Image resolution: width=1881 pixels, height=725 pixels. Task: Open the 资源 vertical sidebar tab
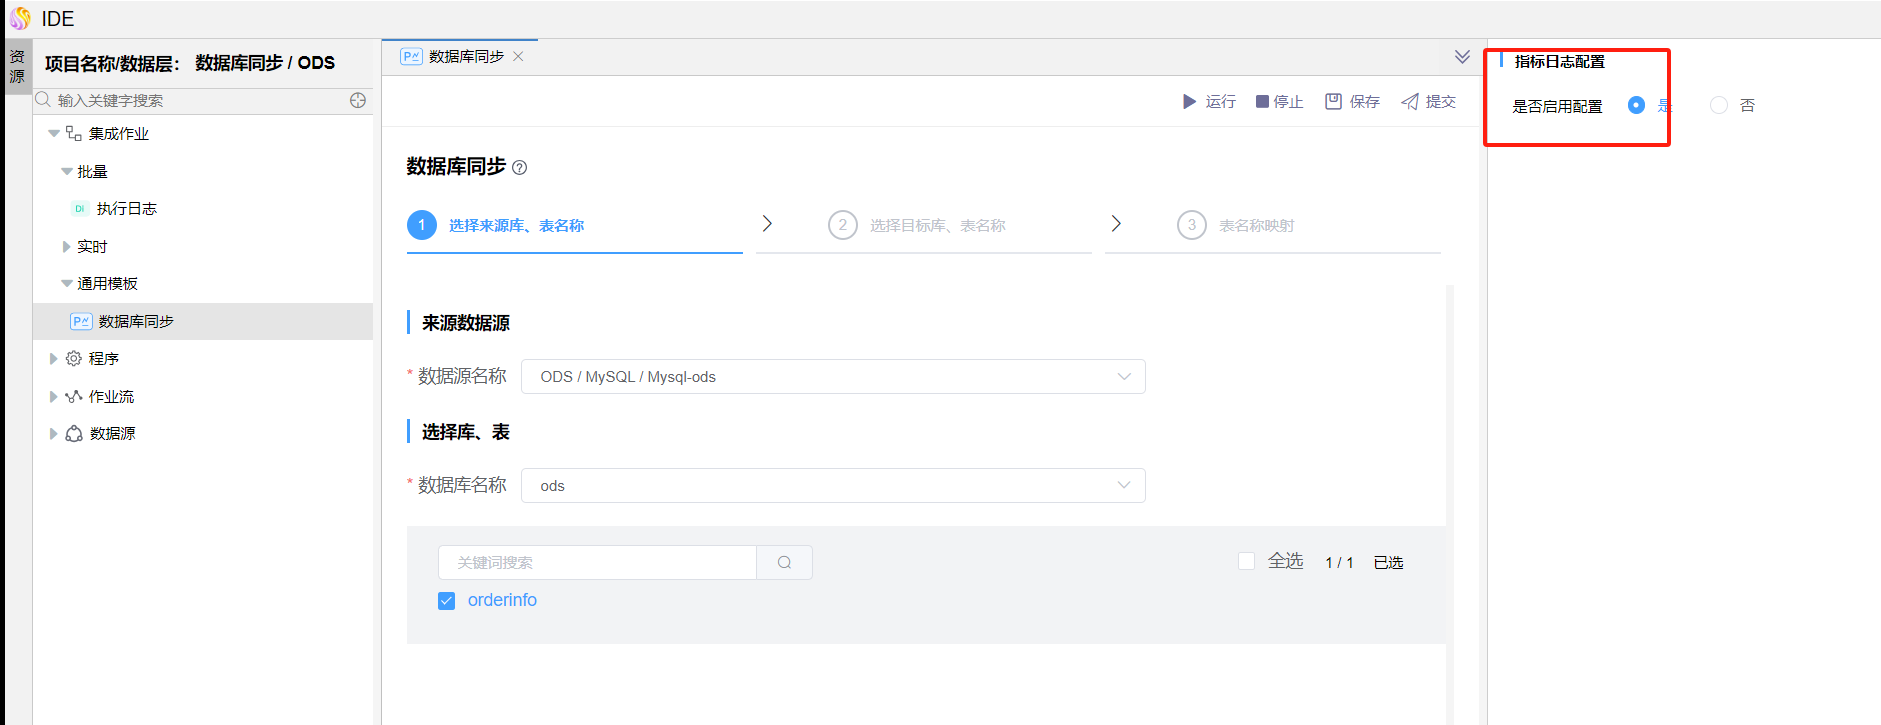[x=17, y=66]
